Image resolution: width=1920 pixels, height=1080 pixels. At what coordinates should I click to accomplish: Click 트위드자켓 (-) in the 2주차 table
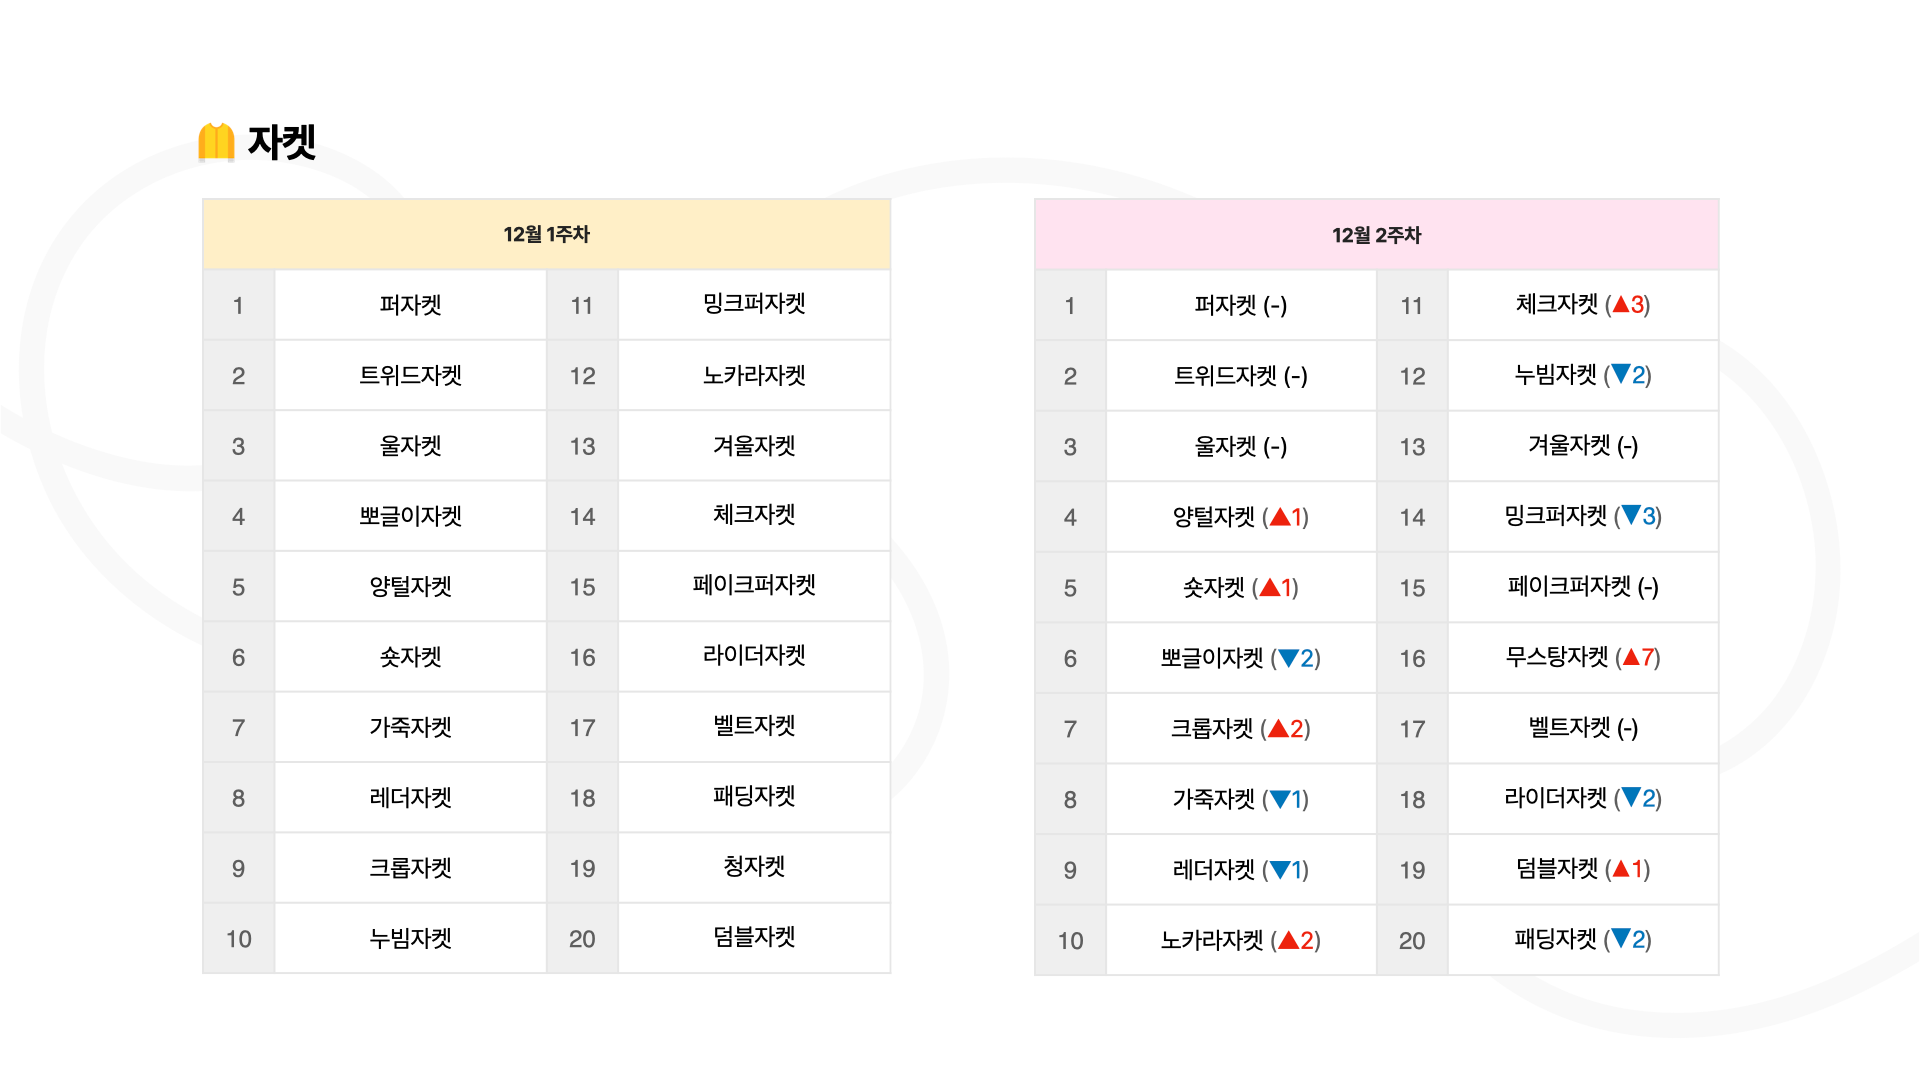(1240, 376)
